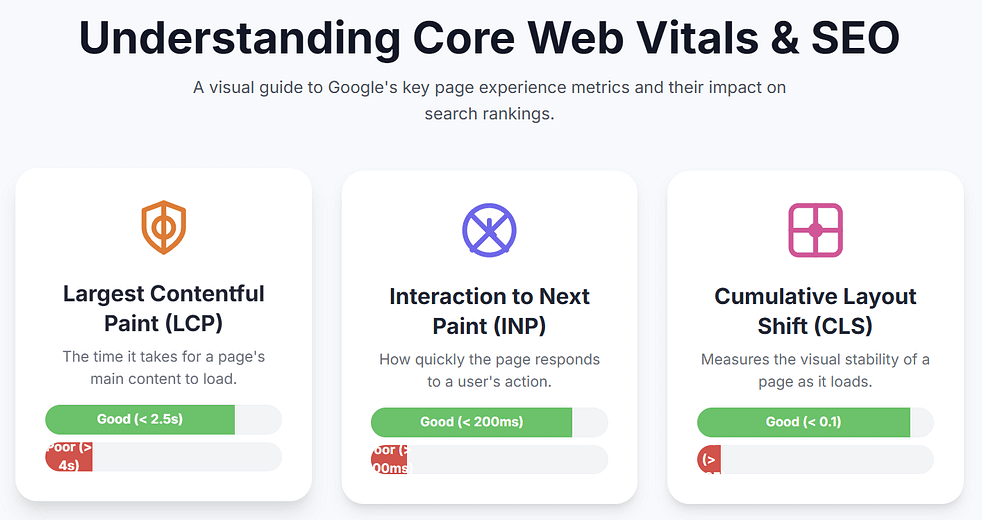
Task: Select the Largest Contentful Paint (LCP) title
Action: 164,308
